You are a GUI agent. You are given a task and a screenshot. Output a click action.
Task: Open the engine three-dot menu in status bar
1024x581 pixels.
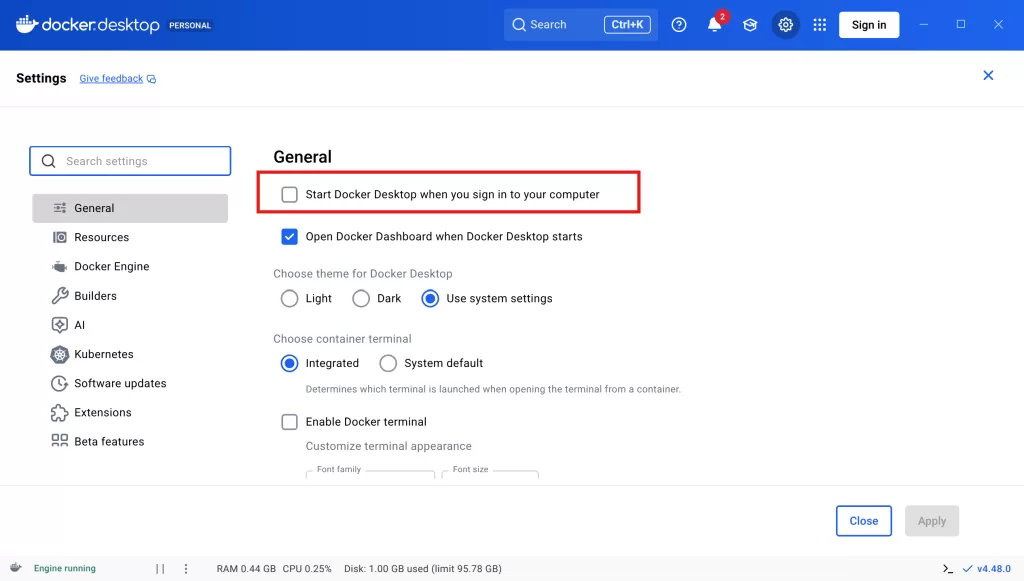[186, 568]
